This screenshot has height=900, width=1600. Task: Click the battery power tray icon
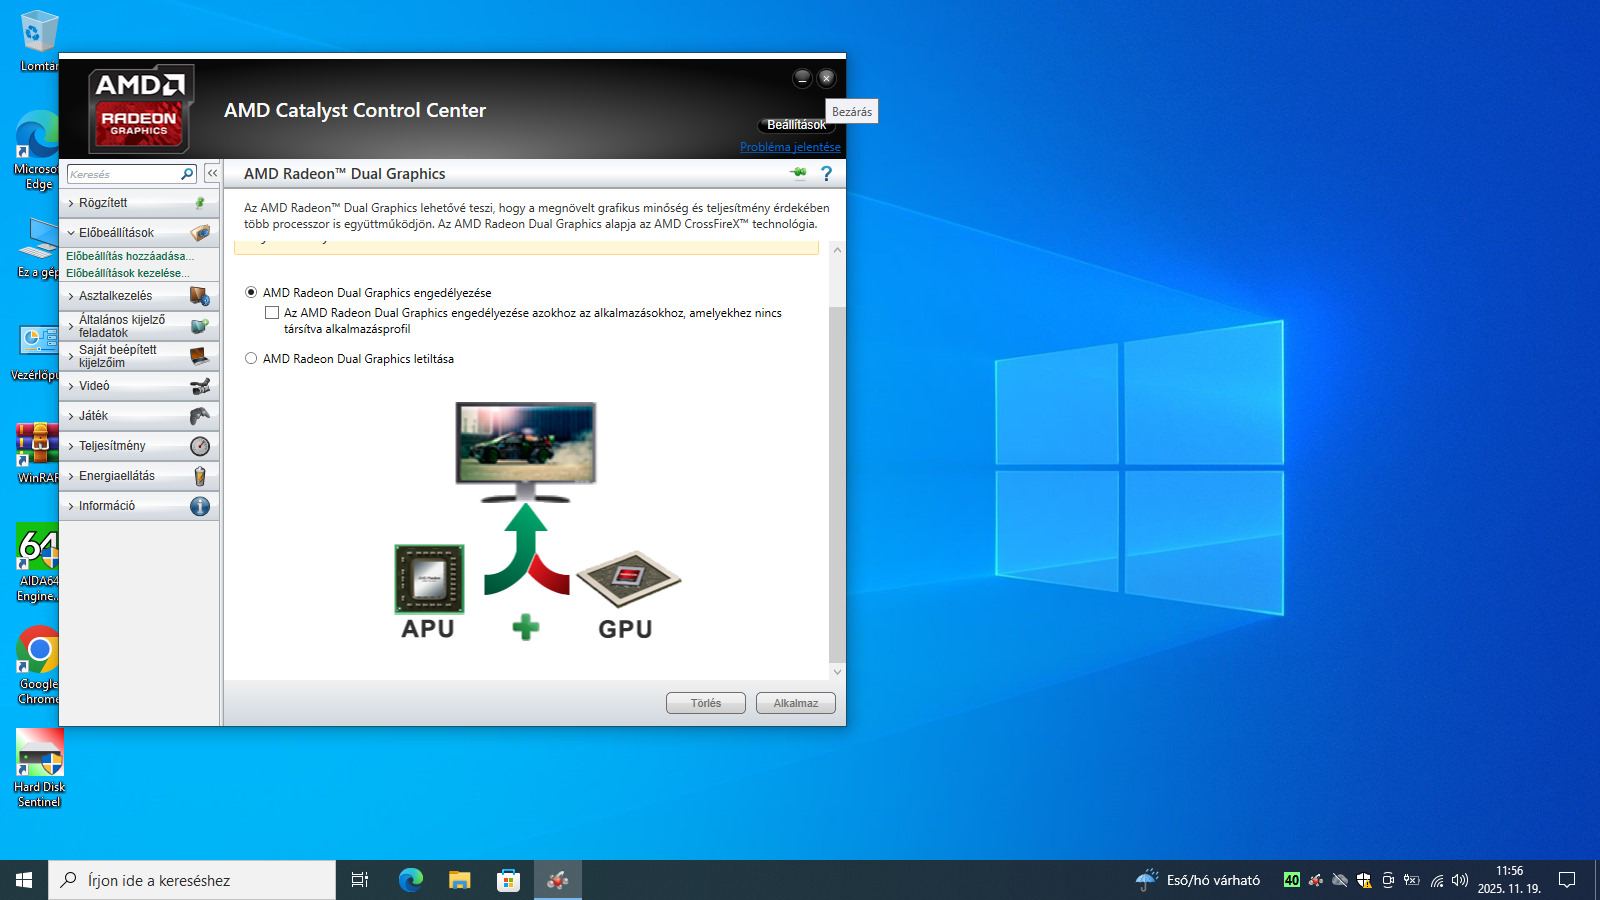(1412, 880)
